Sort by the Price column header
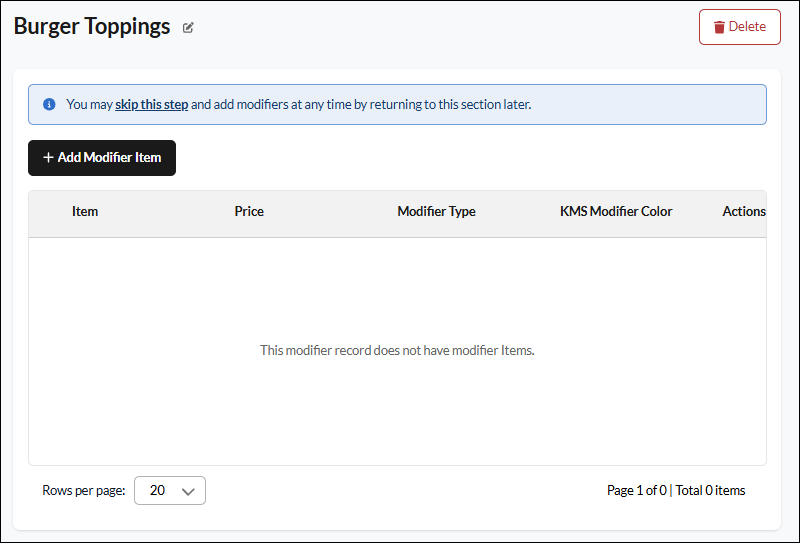The image size is (800, 543). click(249, 211)
